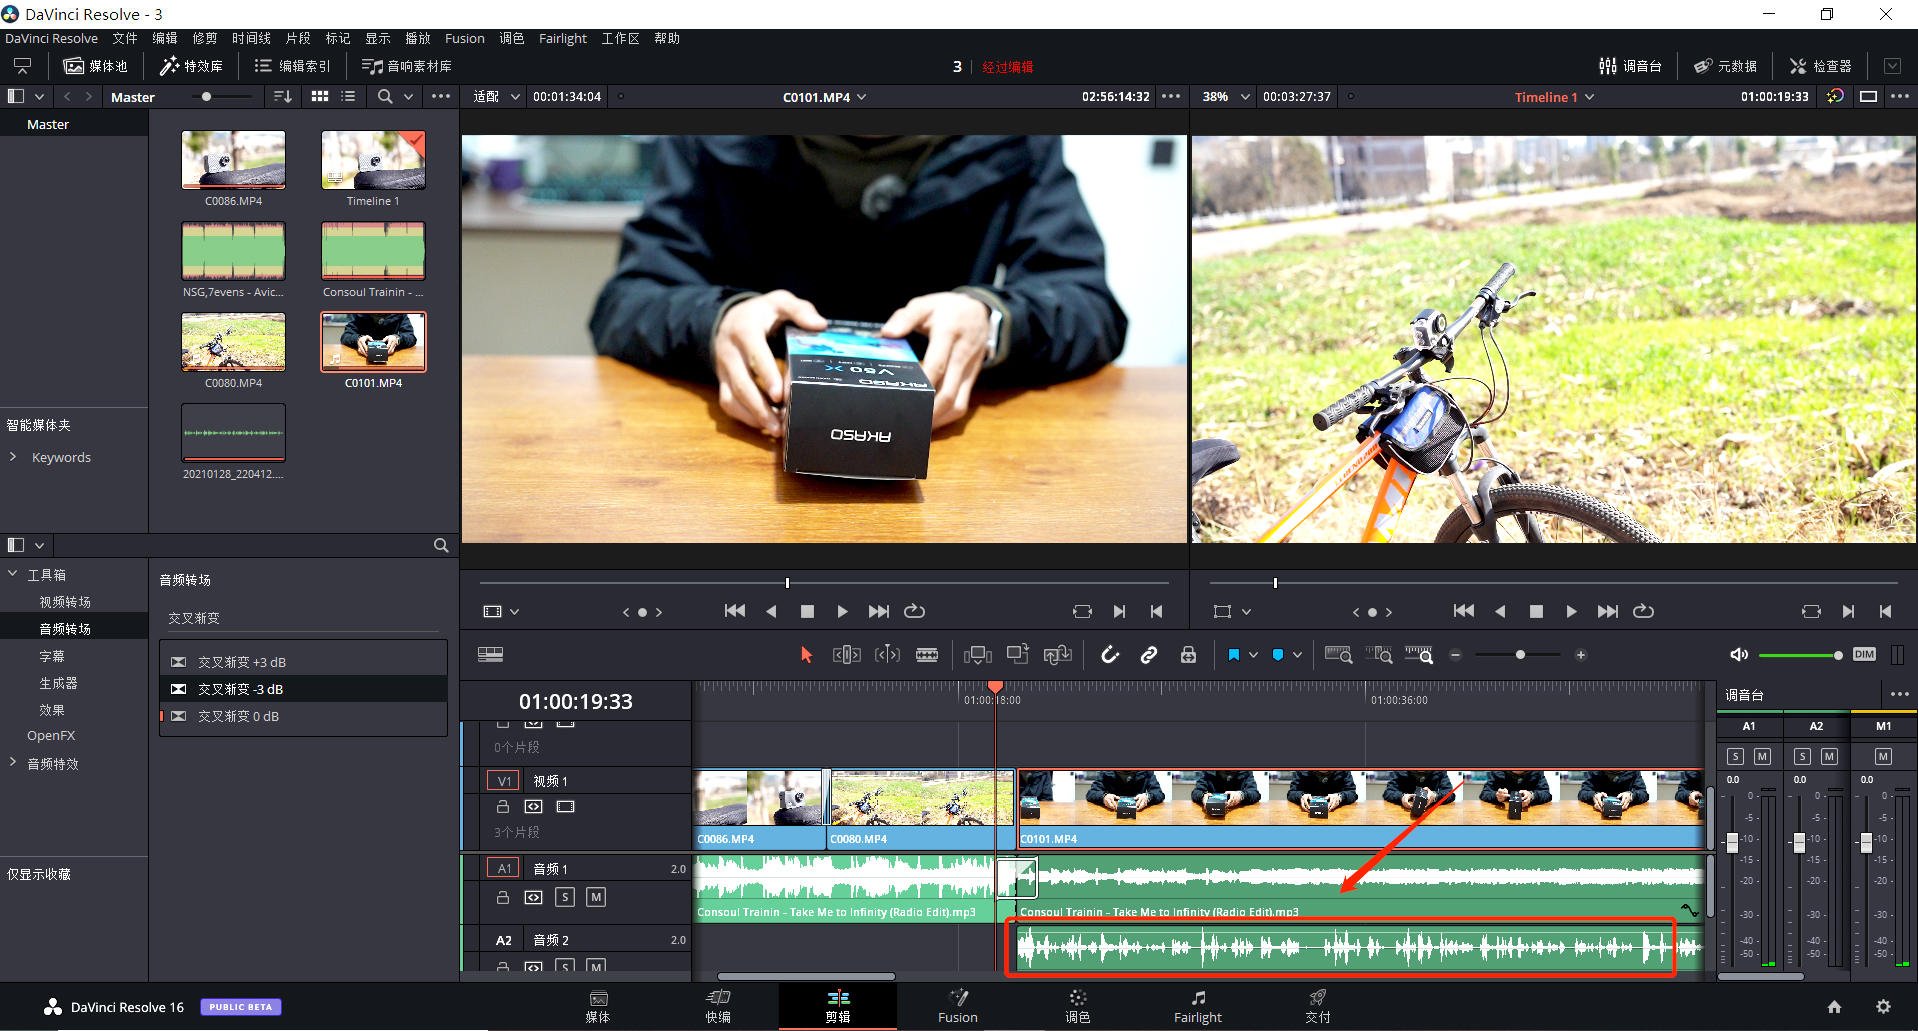1918x1031 pixels.
Task: Toggle the DIM audio button
Action: click(x=1864, y=654)
